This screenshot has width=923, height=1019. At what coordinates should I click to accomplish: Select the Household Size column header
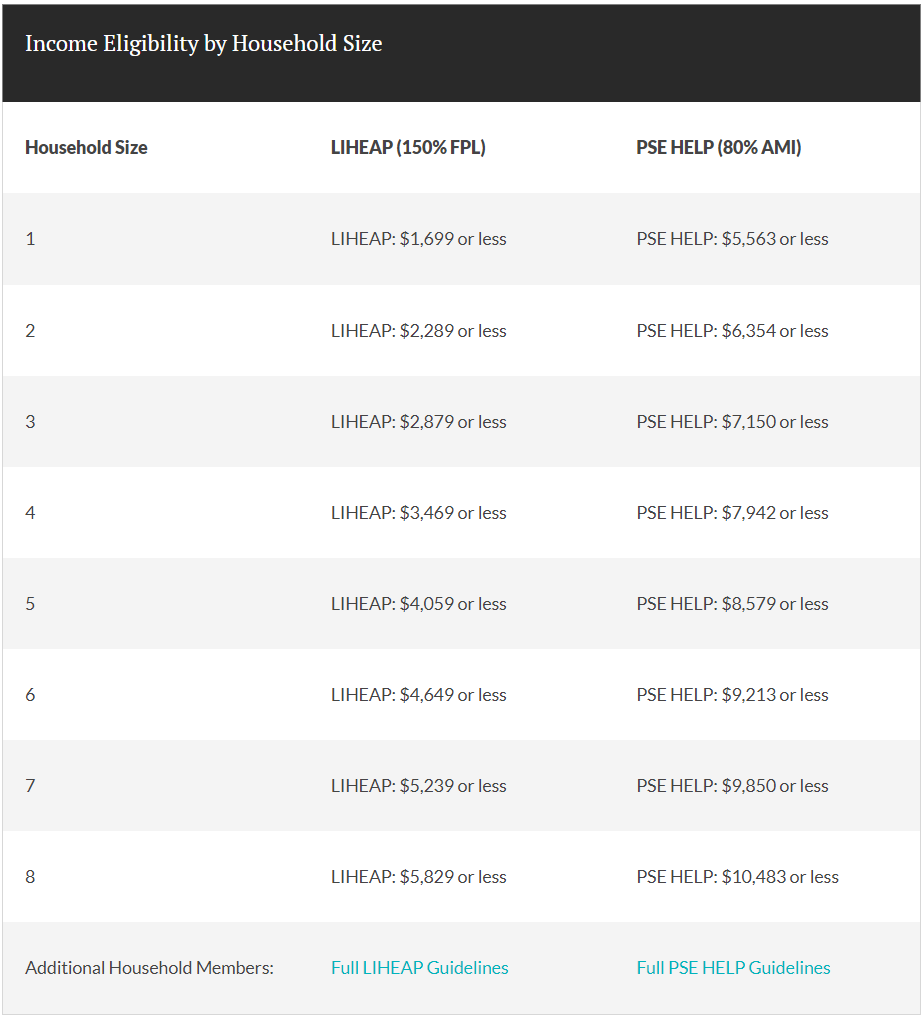click(86, 148)
